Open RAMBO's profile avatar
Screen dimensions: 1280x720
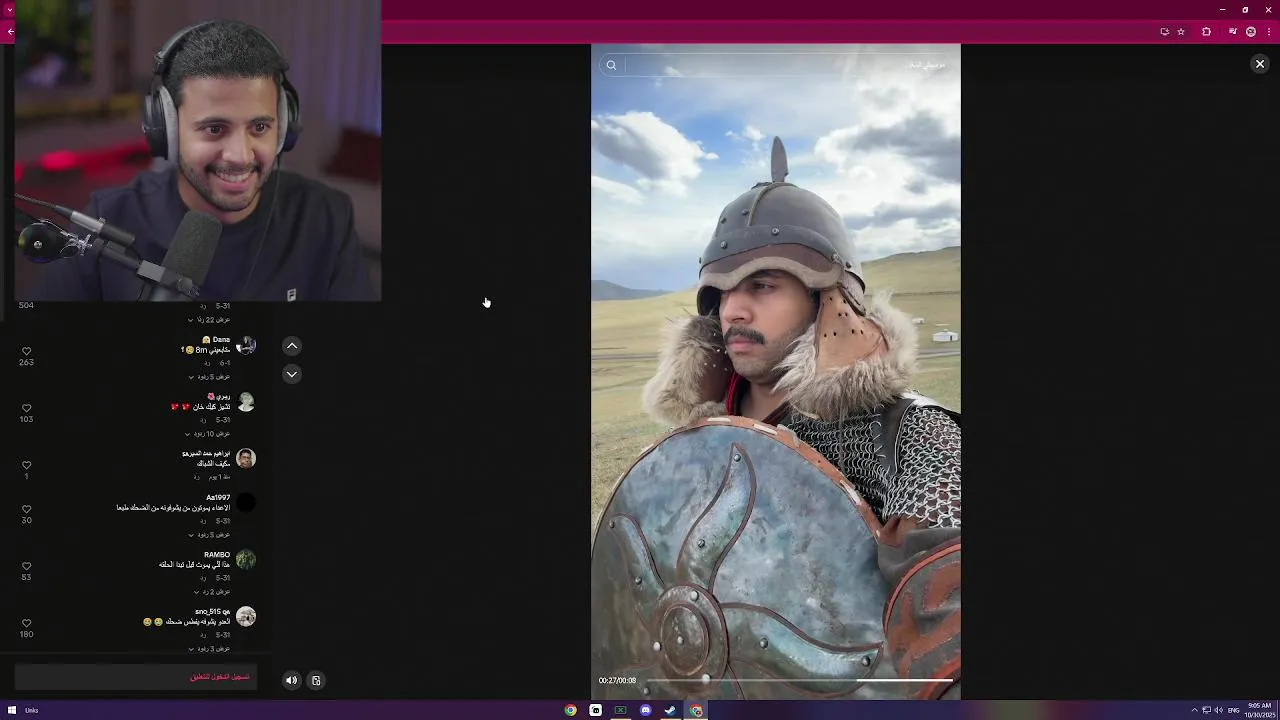[x=246, y=560]
